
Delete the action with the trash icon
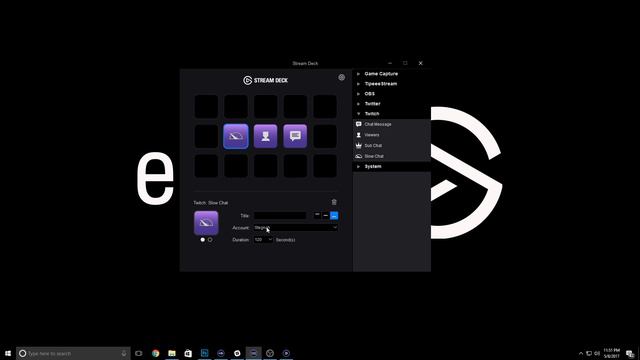pos(334,202)
